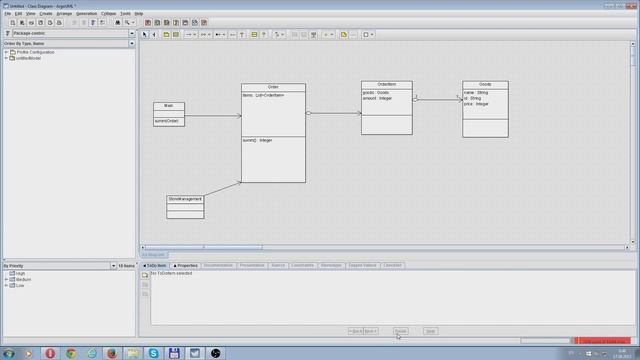The height and width of the screenshot is (360, 640).
Task: Click the Back button in ToDo pane
Action: coord(355,331)
